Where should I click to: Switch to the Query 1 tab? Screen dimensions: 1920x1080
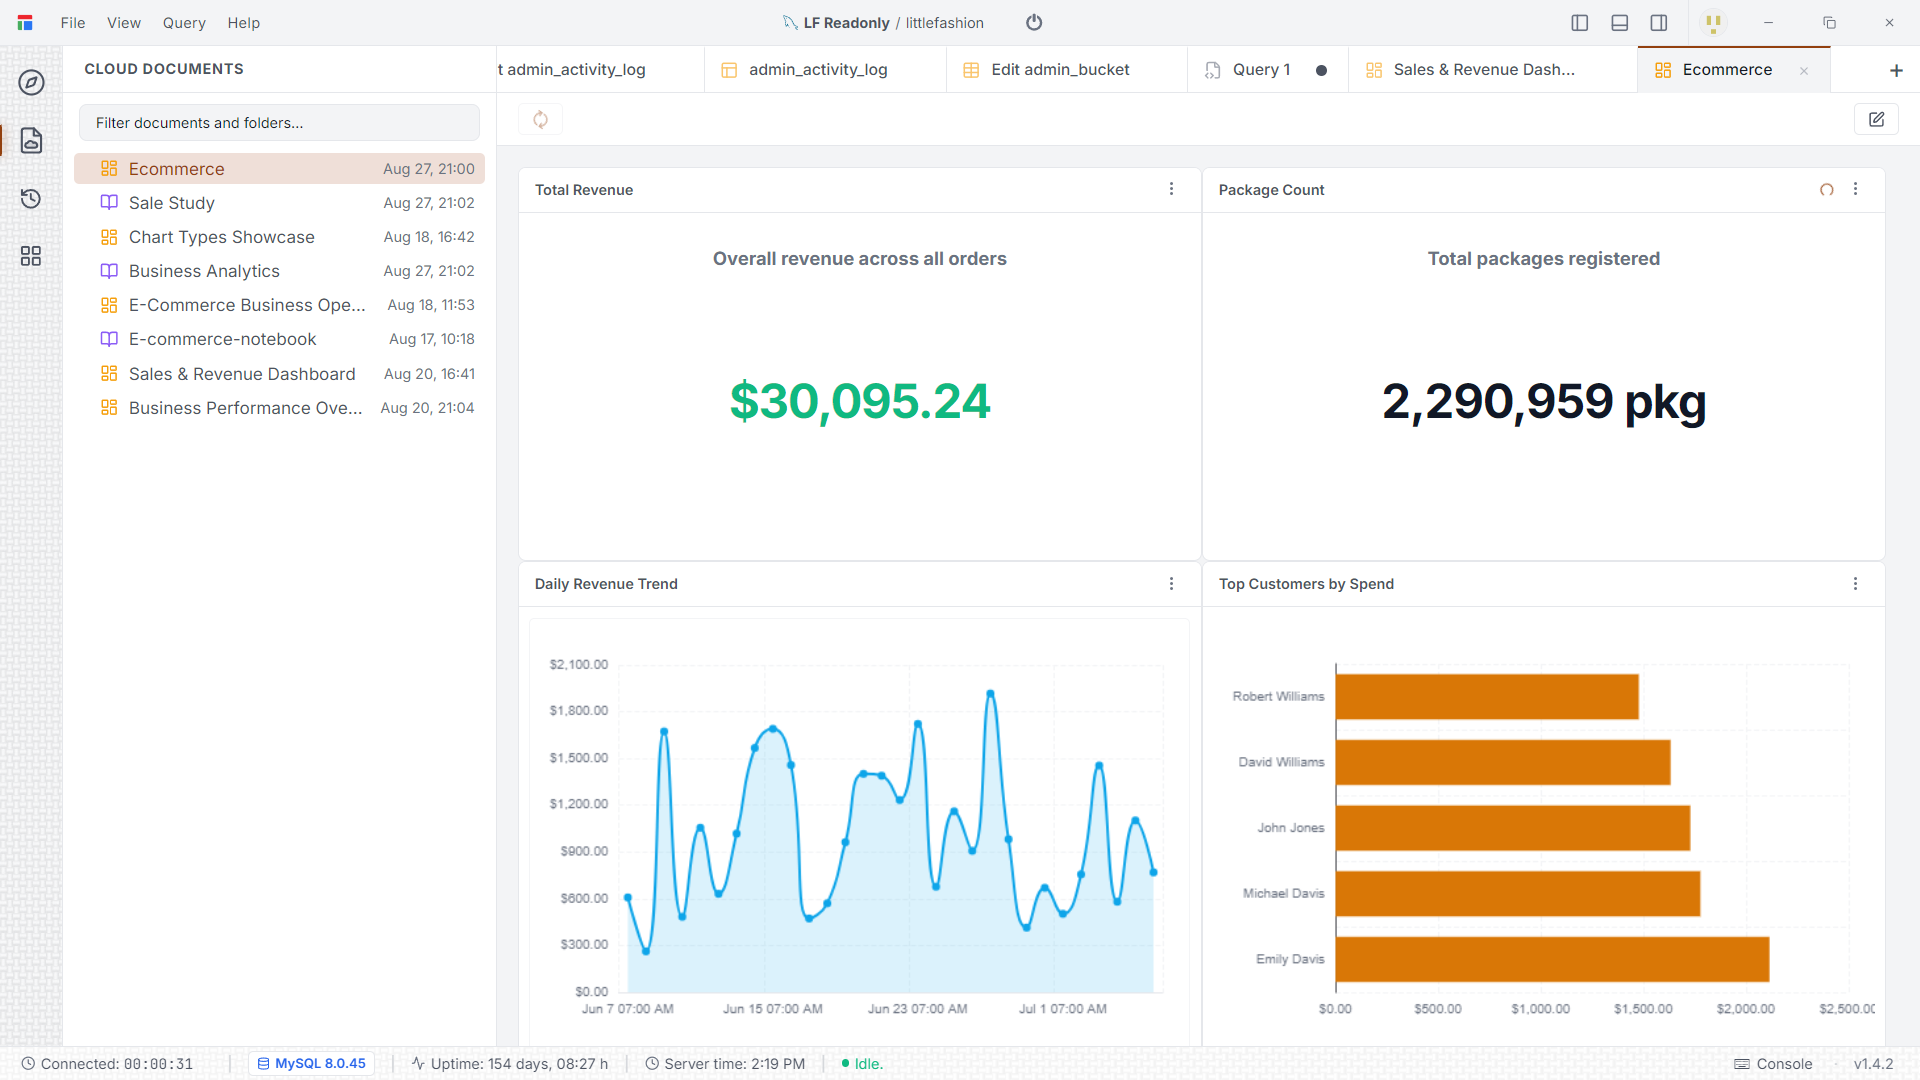pyautogui.click(x=1267, y=70)
